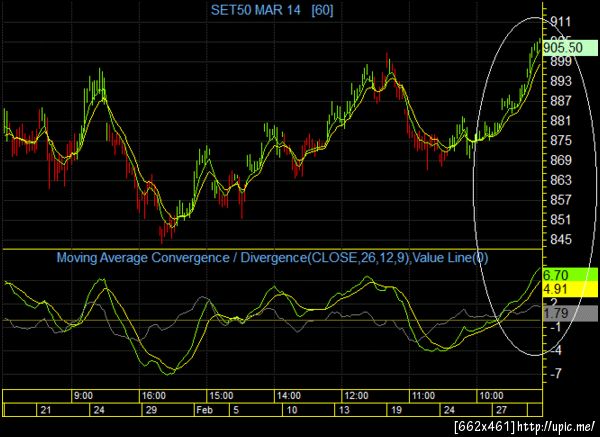Click the 887 price axis label
Viewport: 600px width, 437px height.
561,101
